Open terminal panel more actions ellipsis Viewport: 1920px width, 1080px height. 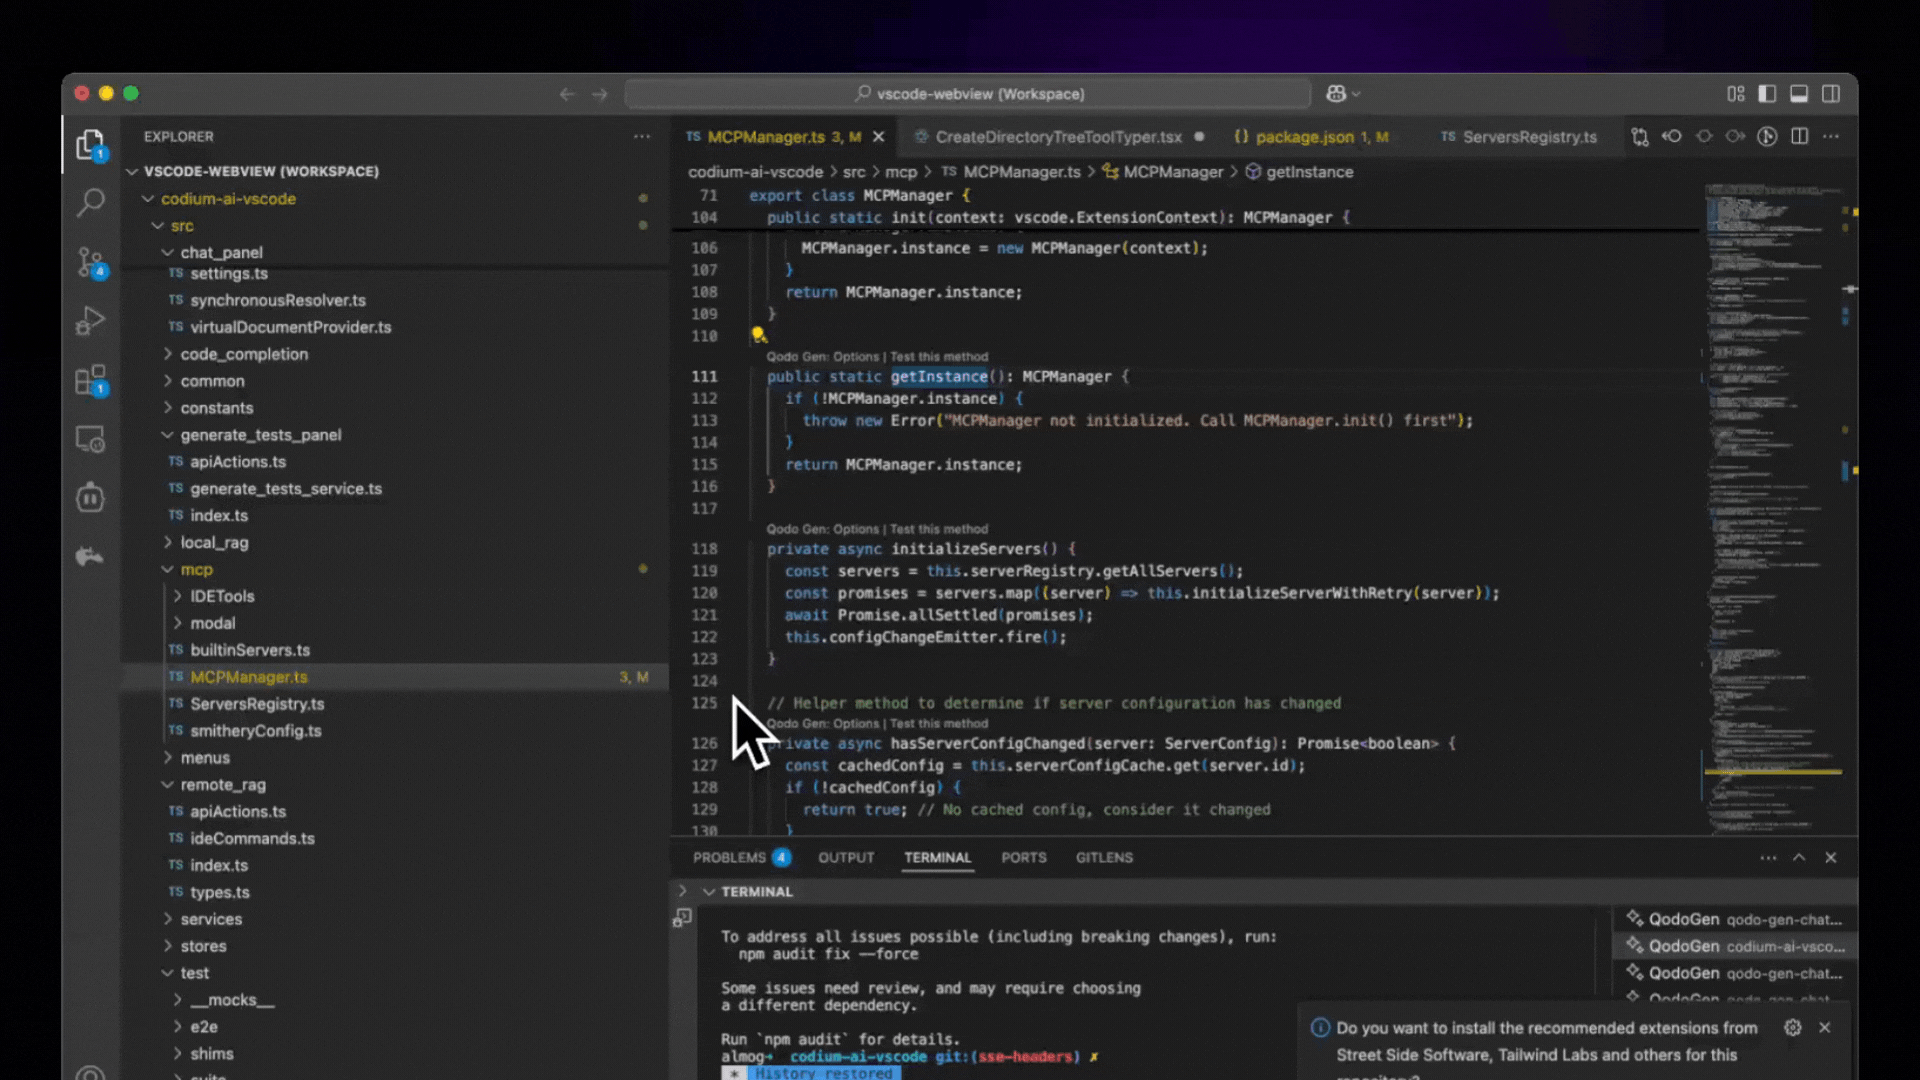click(1768, 858)
